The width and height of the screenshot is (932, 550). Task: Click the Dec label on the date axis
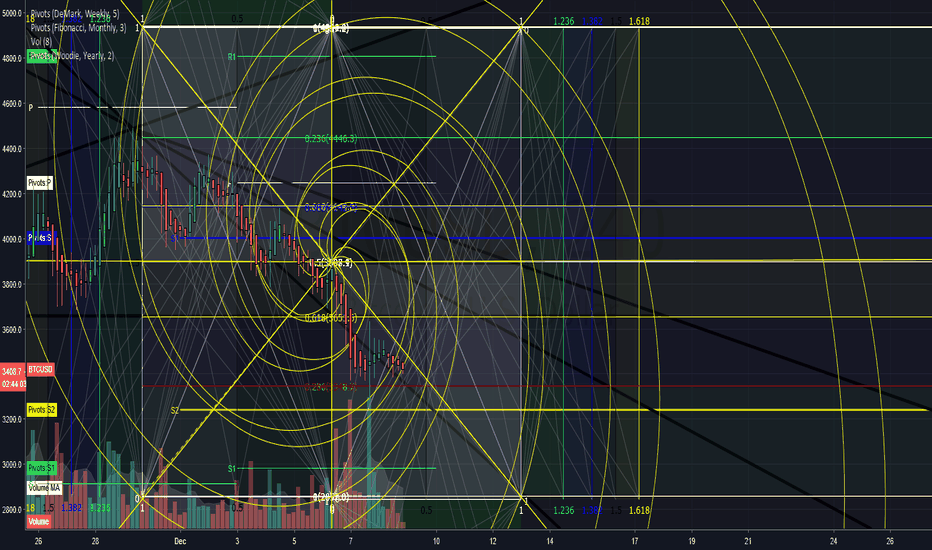coord(180,541)
